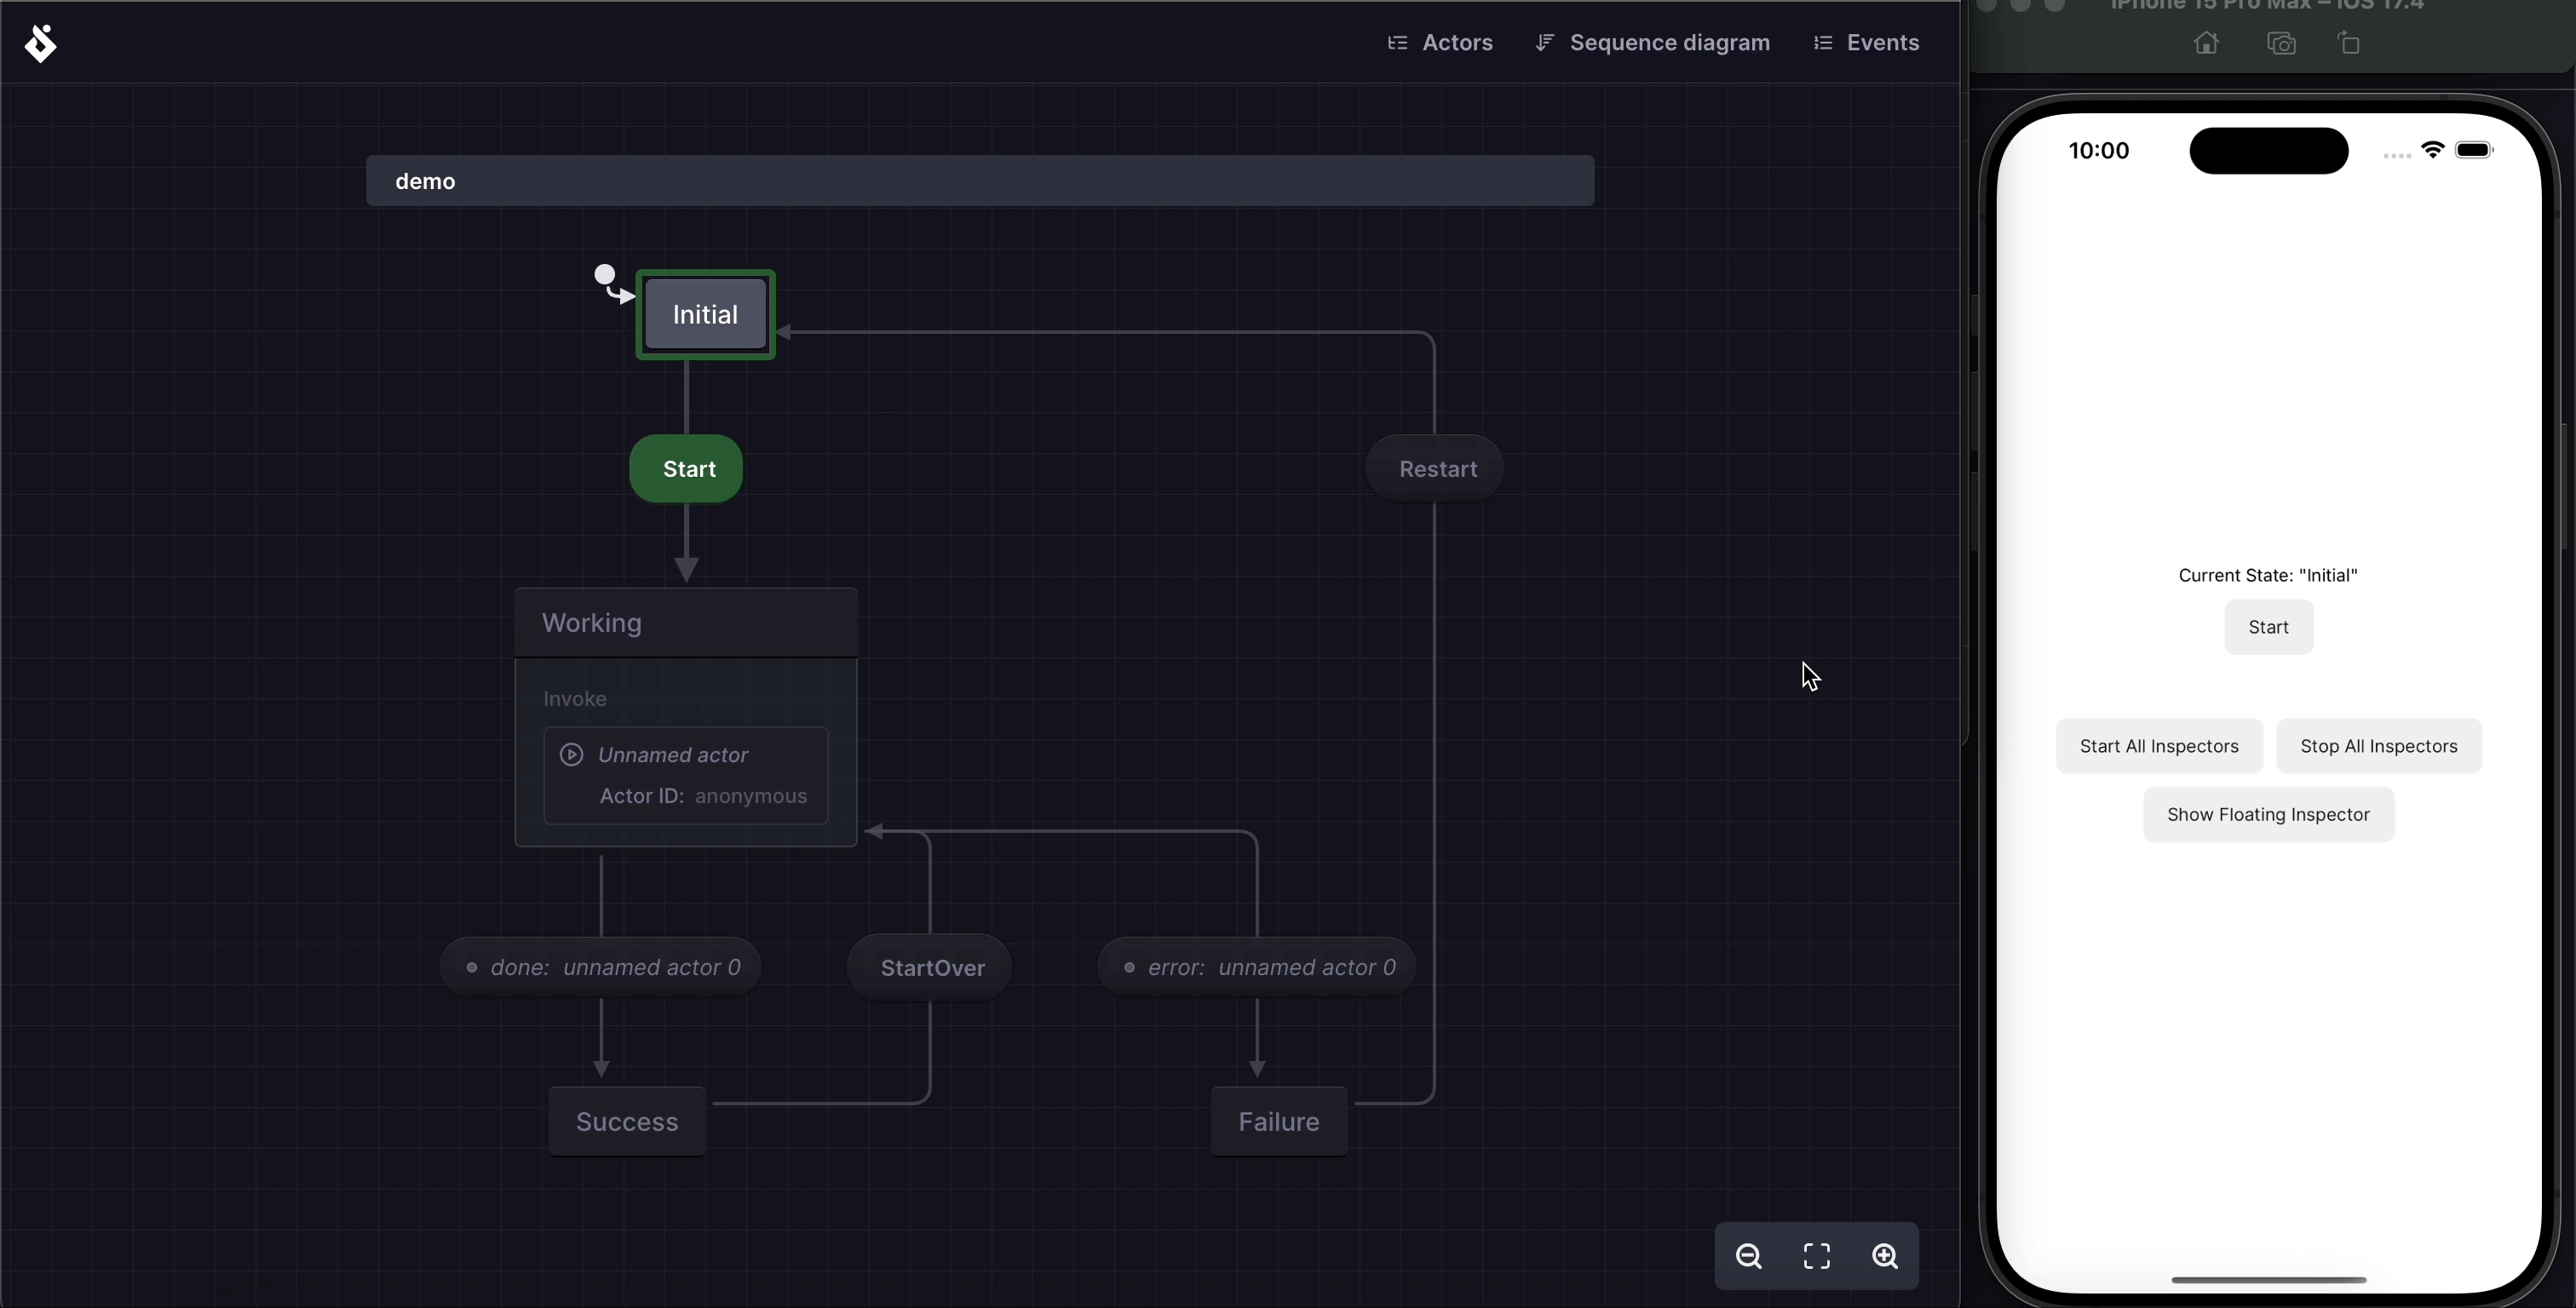
Task: Click the Actors navigation icon
Action: 1396,42
